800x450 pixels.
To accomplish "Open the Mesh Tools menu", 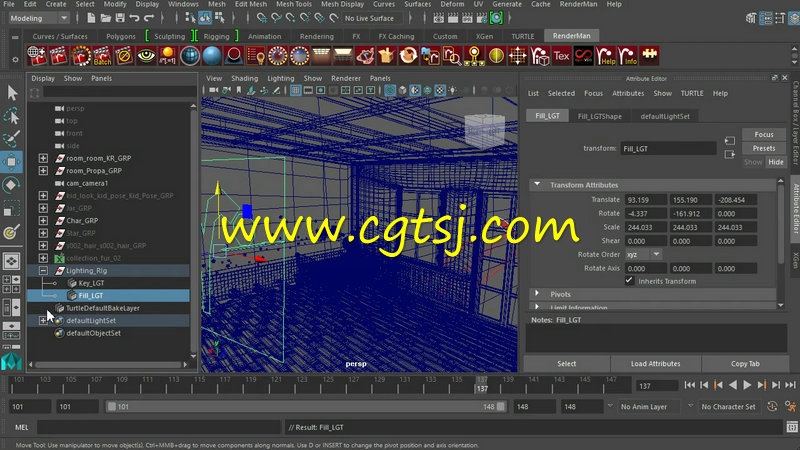I will 293,4.
